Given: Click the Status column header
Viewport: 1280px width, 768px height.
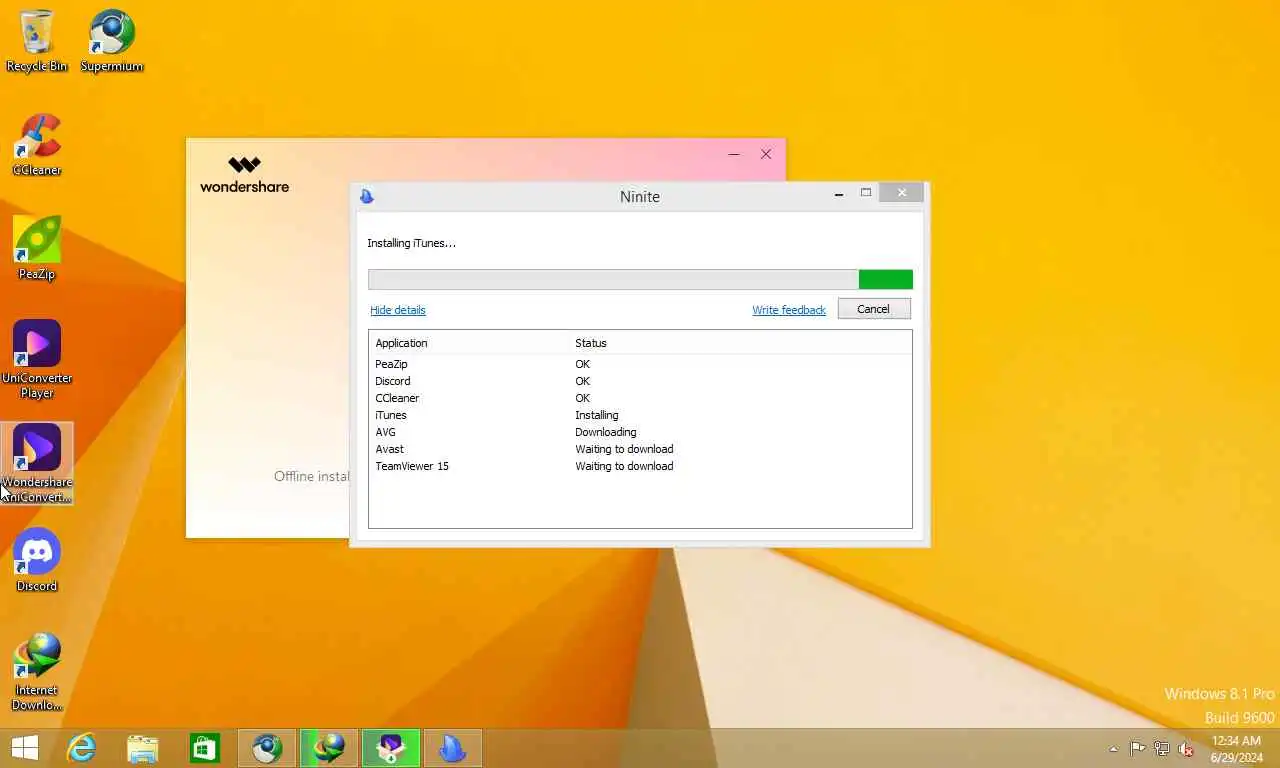Looking at the screenshot, I should coord(740,343).
